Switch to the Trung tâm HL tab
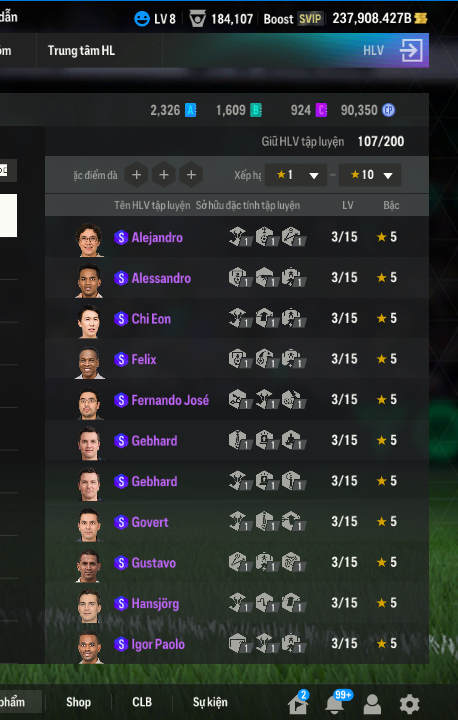This screenshot has height=720, width=458. (x=81, y=51)
